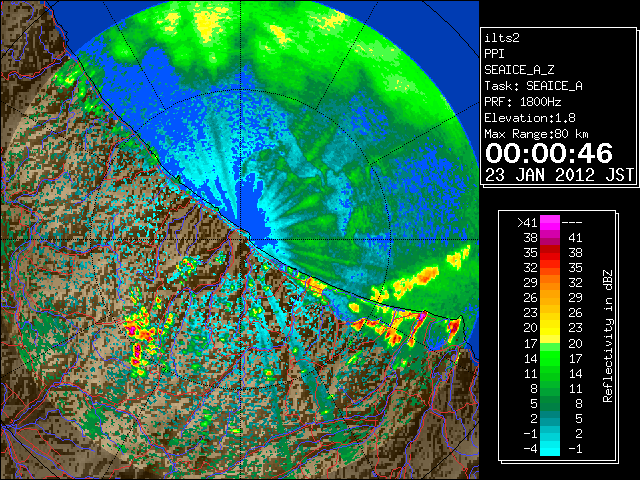Click the 'PPI' scan type text
Image resolution: width=640 pixels, height=480 pixels.
(494, 54)
